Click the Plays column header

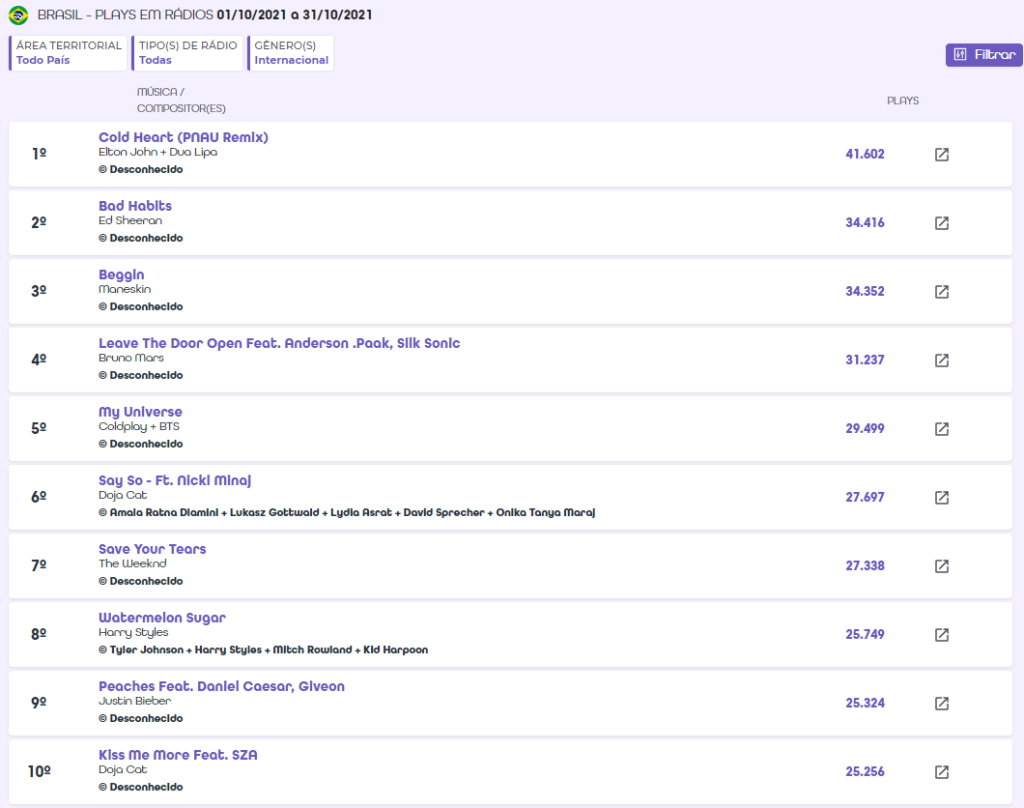pos(902,101)
